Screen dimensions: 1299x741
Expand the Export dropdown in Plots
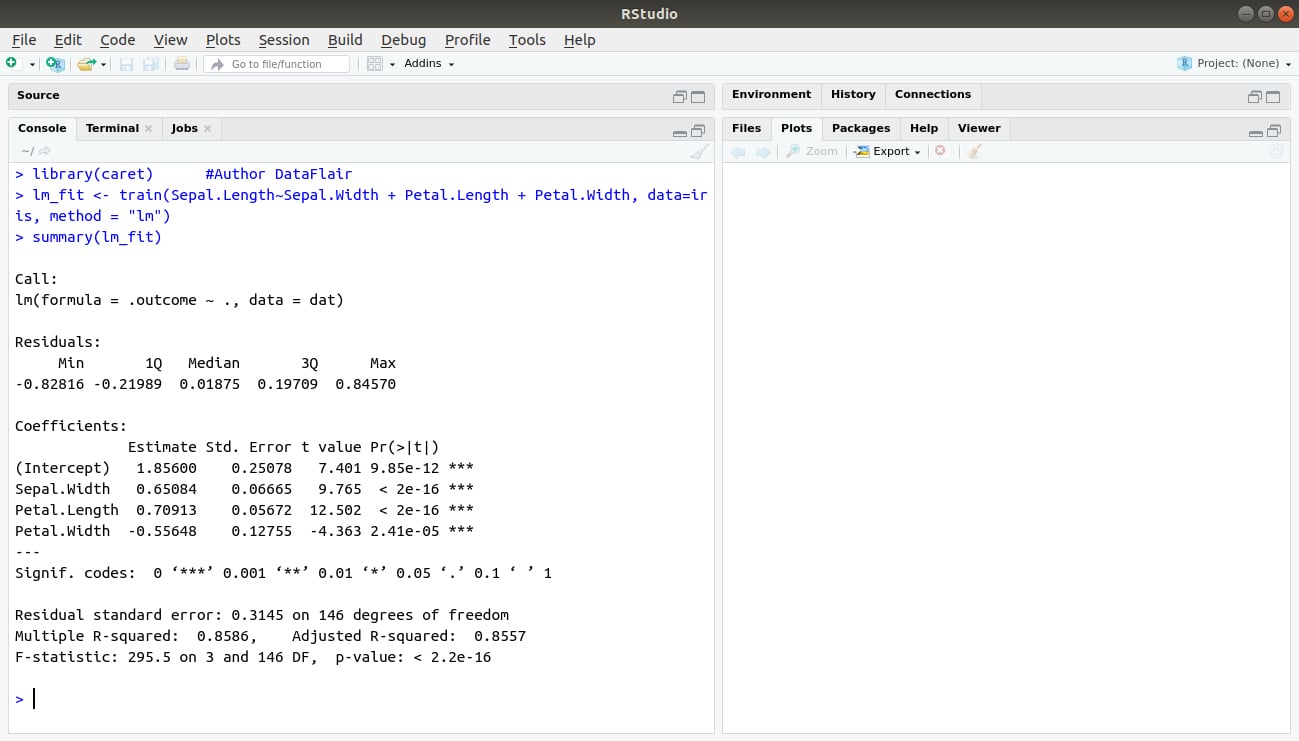(888, 152)
